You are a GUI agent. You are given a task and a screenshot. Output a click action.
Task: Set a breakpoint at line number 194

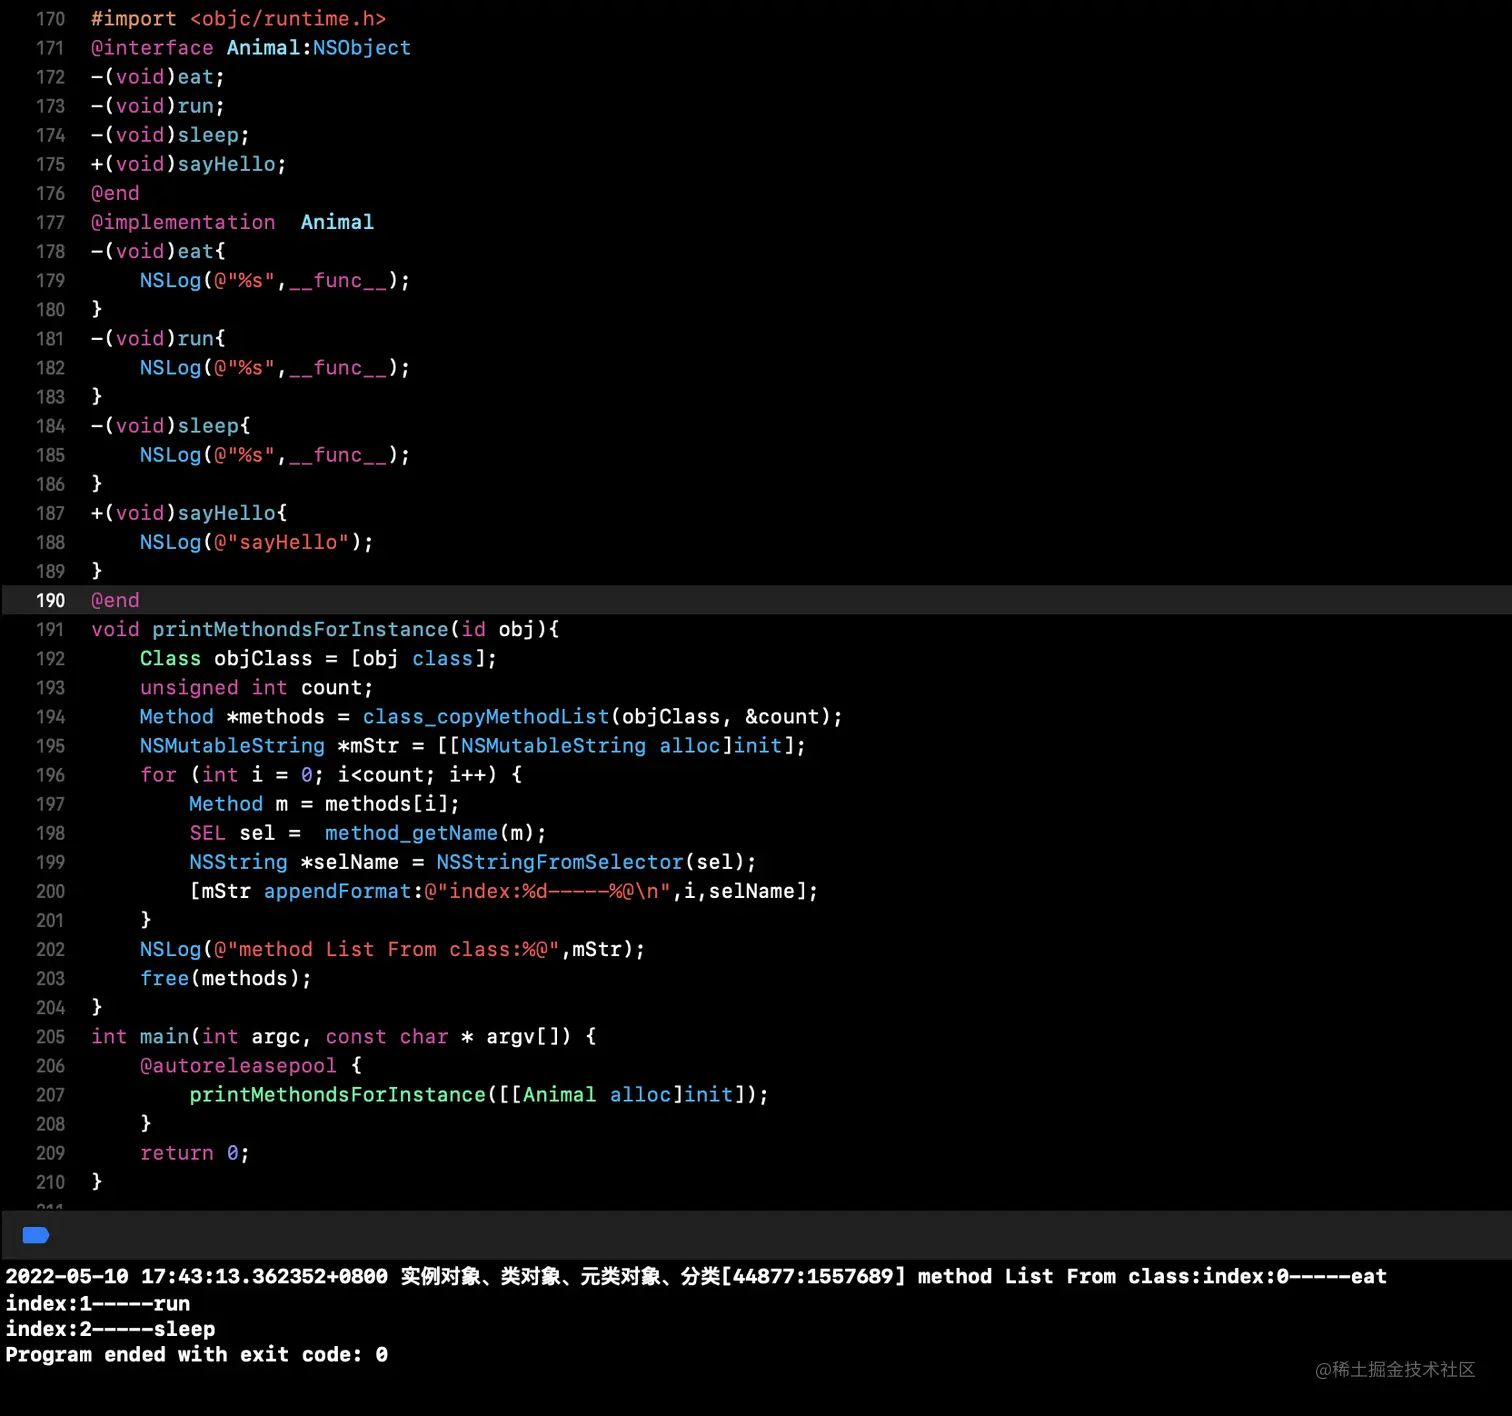[x=50, y=717]
